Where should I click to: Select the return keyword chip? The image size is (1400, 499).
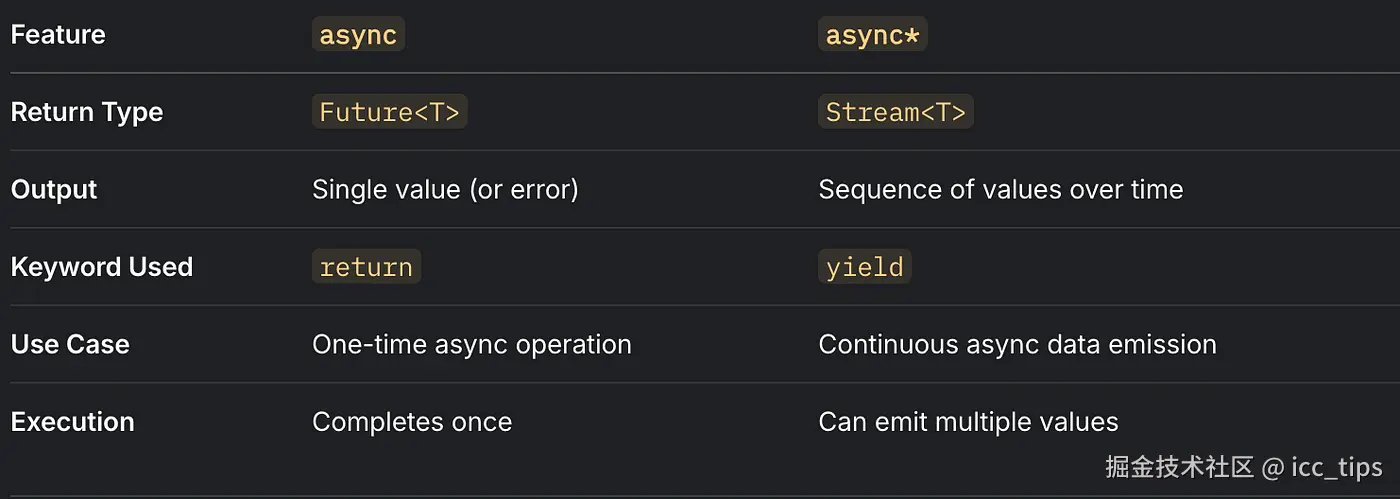(x=366, y=267)
